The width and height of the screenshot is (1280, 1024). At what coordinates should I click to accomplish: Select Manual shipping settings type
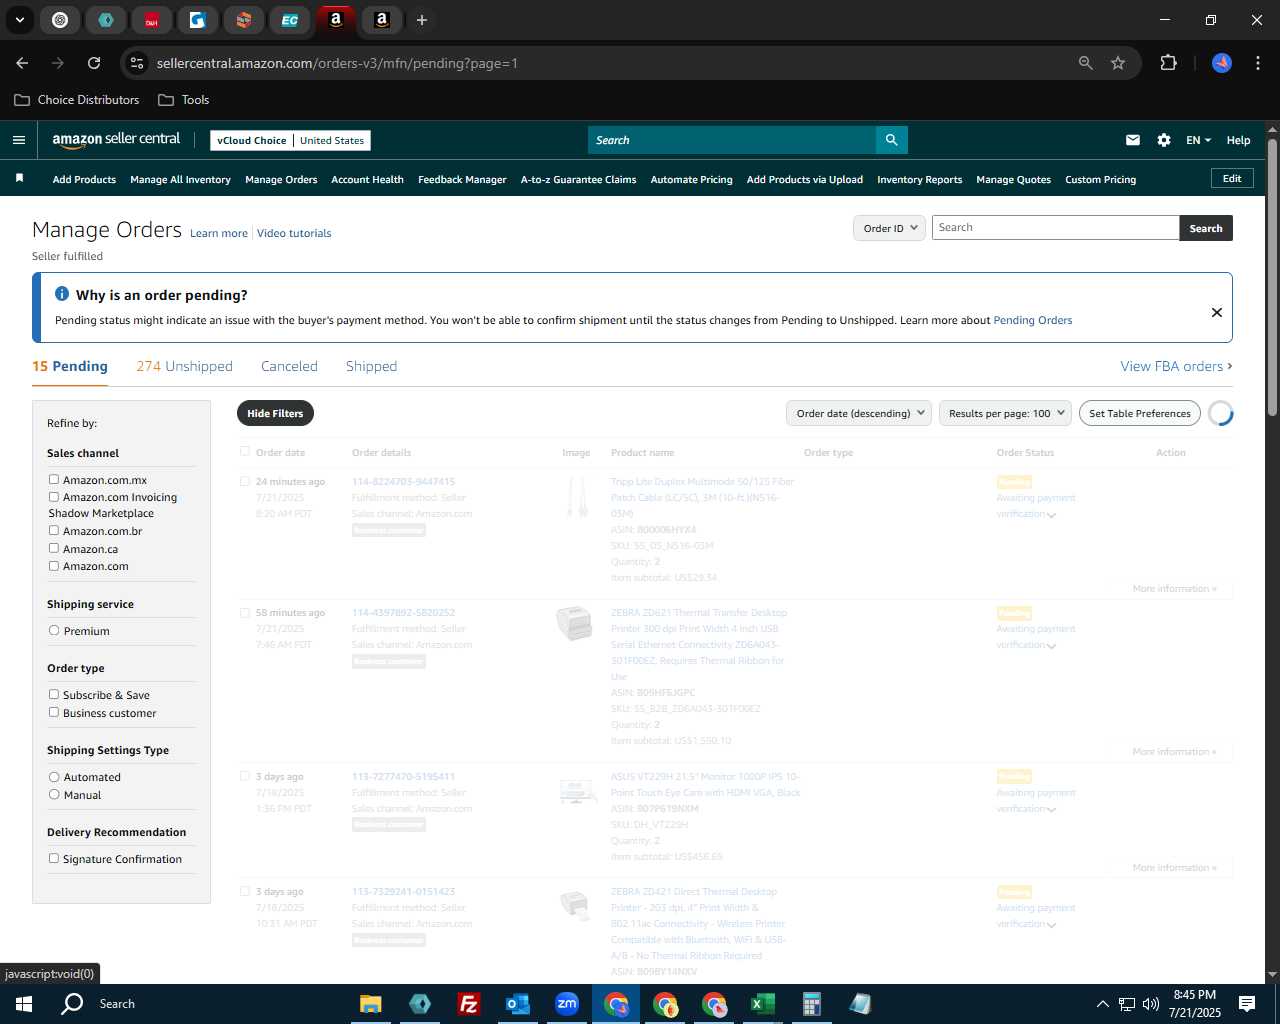(x=54, y=794)
